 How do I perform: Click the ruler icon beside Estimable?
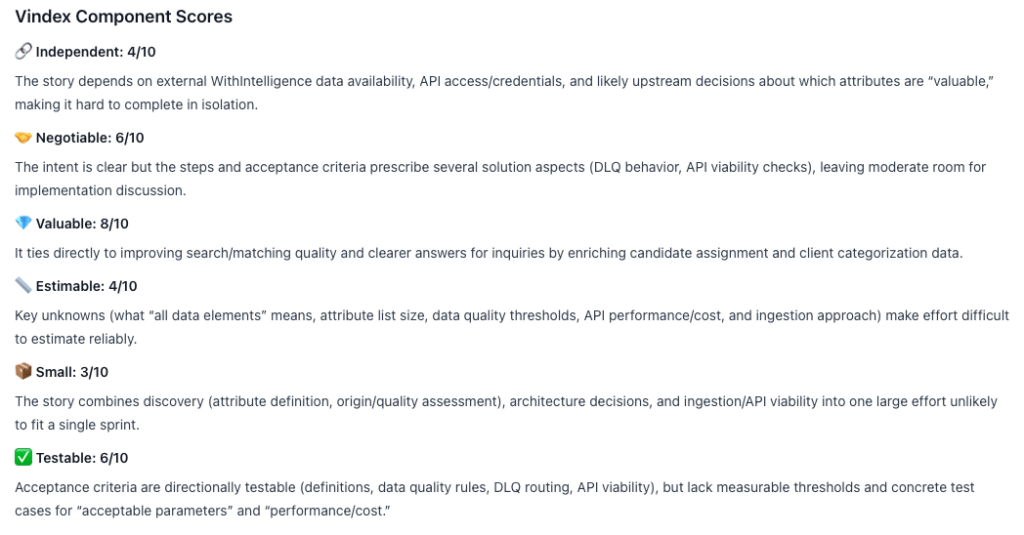click(23, 286)
